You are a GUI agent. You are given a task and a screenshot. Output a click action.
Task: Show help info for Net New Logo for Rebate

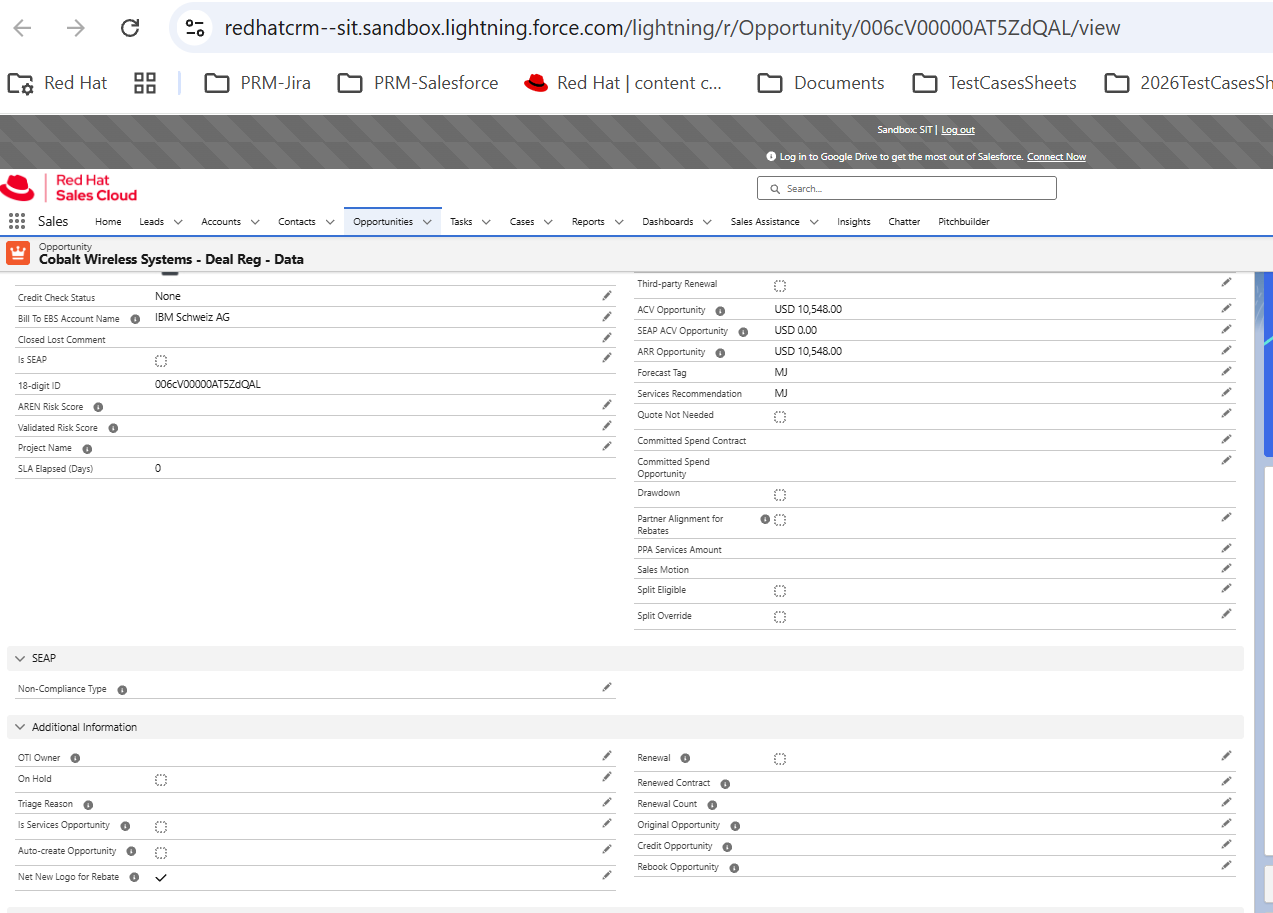coord(134,877)
